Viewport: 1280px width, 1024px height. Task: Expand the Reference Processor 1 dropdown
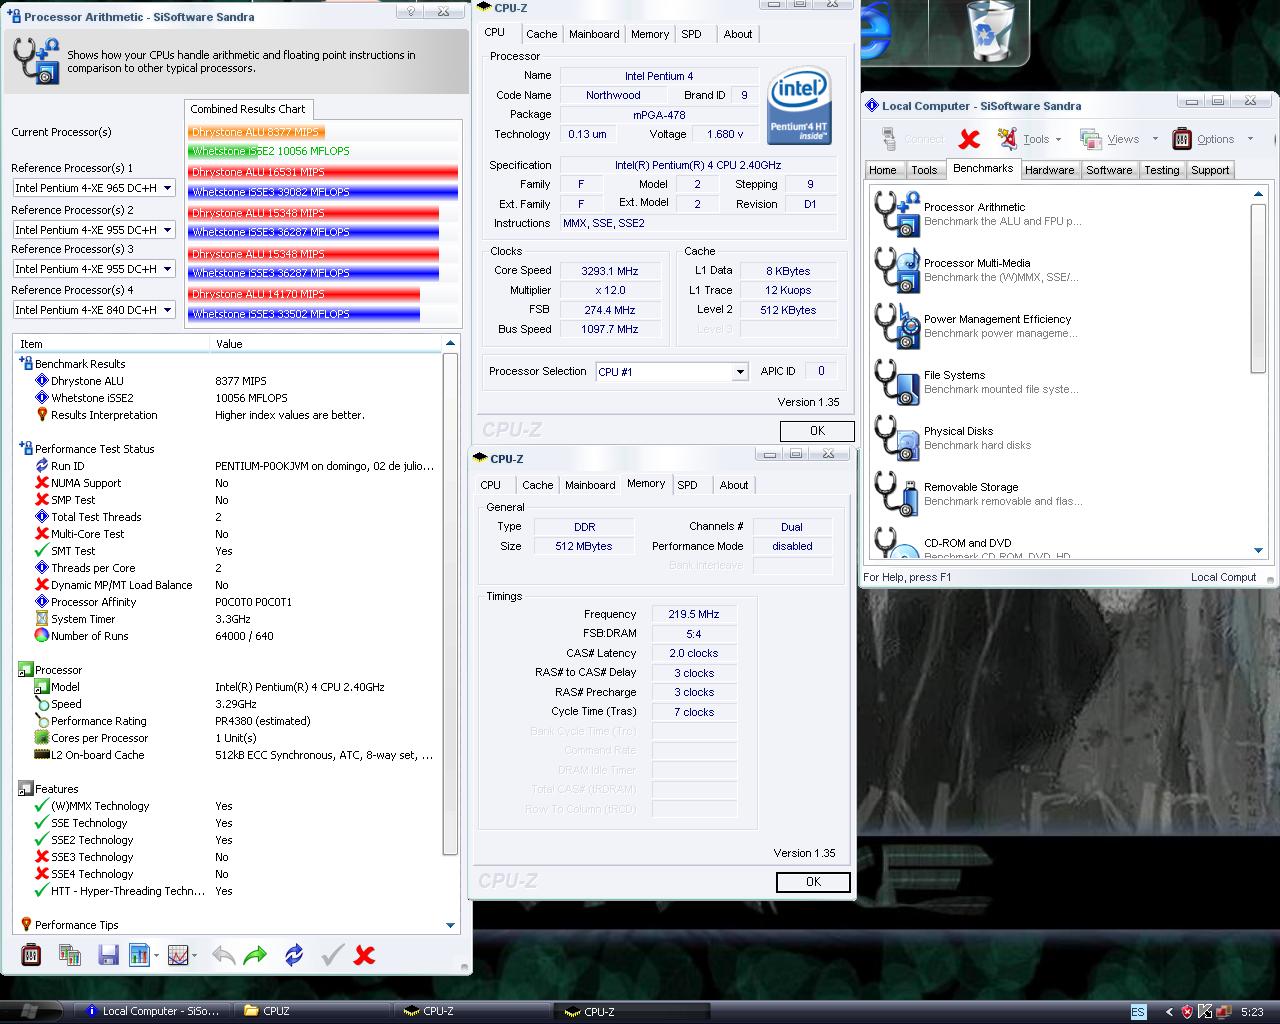click(167, 188)
